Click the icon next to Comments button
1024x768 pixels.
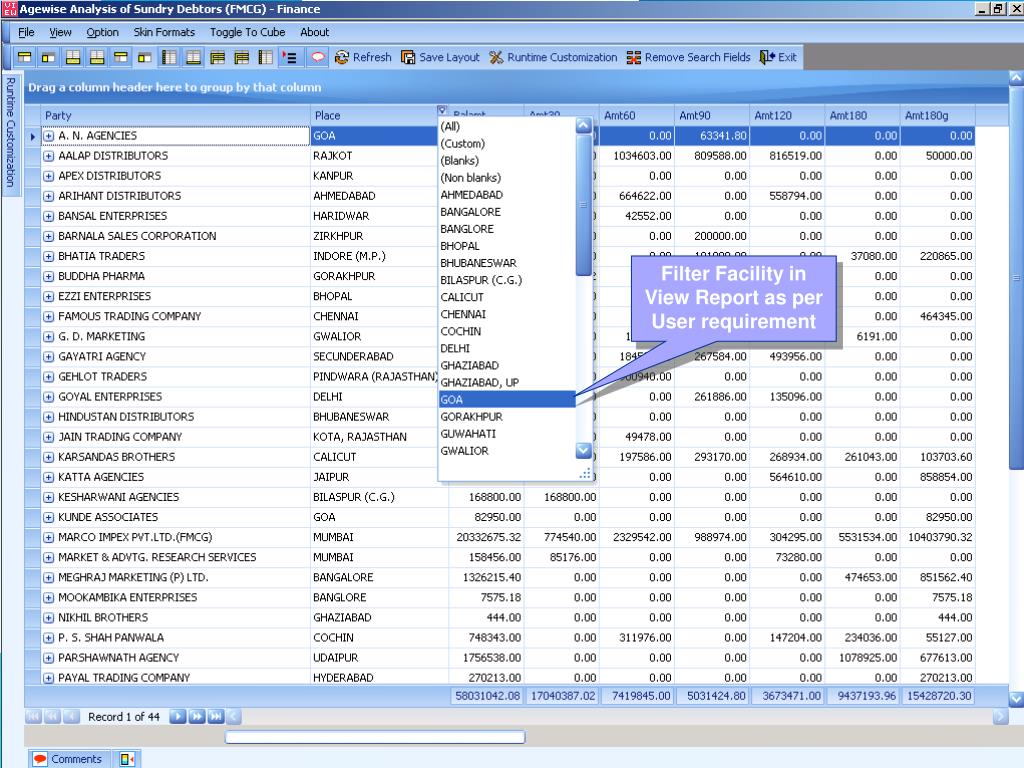coord(127,759)
